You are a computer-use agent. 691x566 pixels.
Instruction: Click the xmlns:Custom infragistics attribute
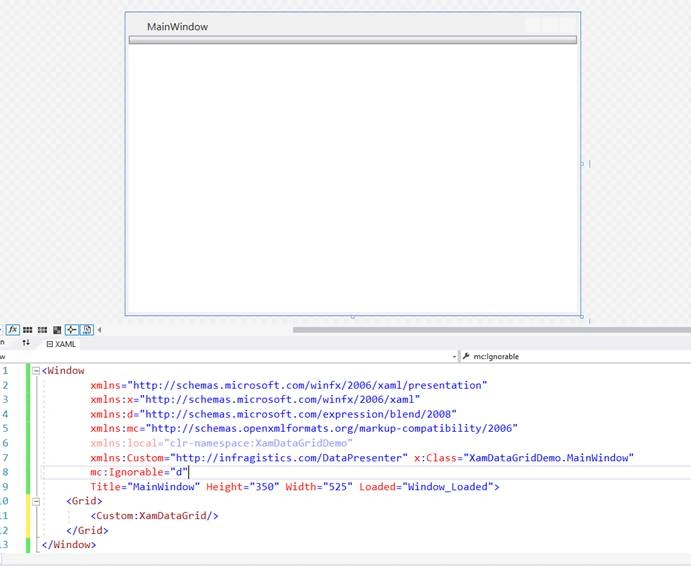coord(249,458)
